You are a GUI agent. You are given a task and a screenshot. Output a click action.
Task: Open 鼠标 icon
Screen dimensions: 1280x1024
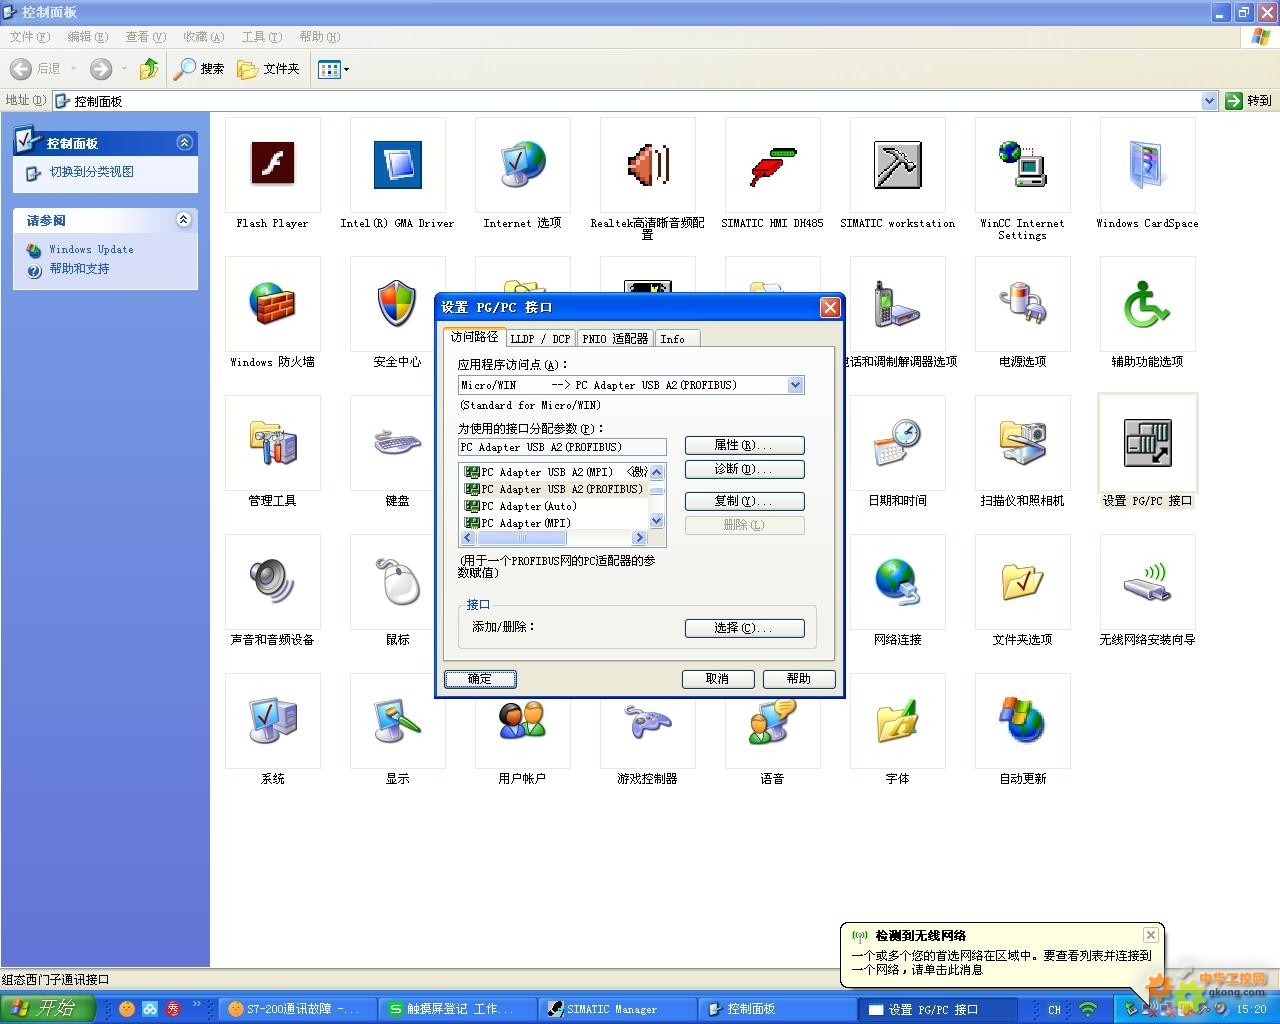click(397, 582)
